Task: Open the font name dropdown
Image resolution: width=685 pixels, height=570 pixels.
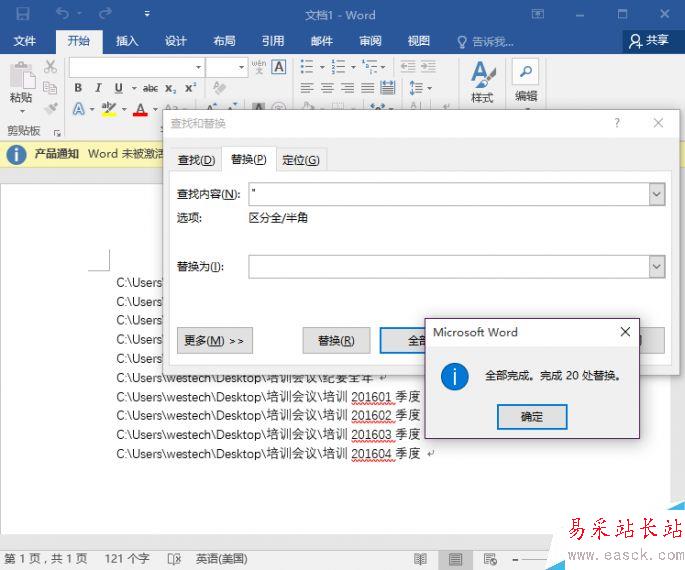Action: coord(198,67)
